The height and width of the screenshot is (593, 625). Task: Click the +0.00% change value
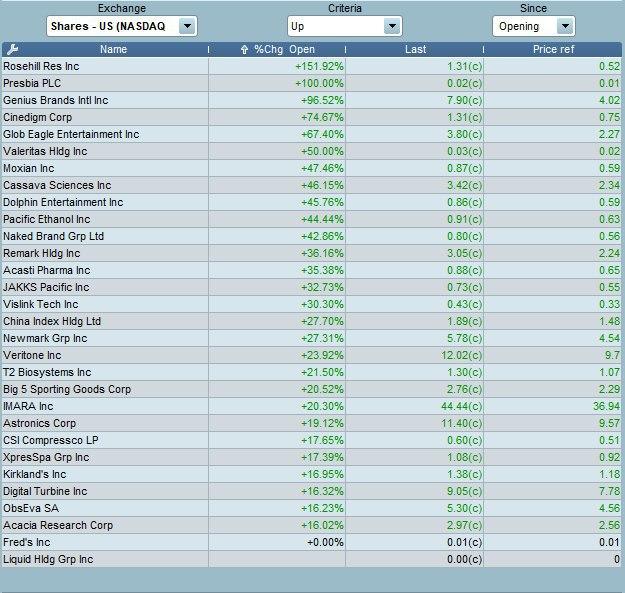[325, 542]
